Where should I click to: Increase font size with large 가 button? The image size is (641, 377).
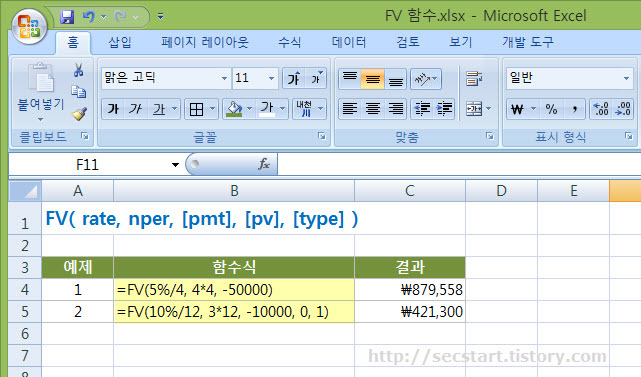pos(294,78)
